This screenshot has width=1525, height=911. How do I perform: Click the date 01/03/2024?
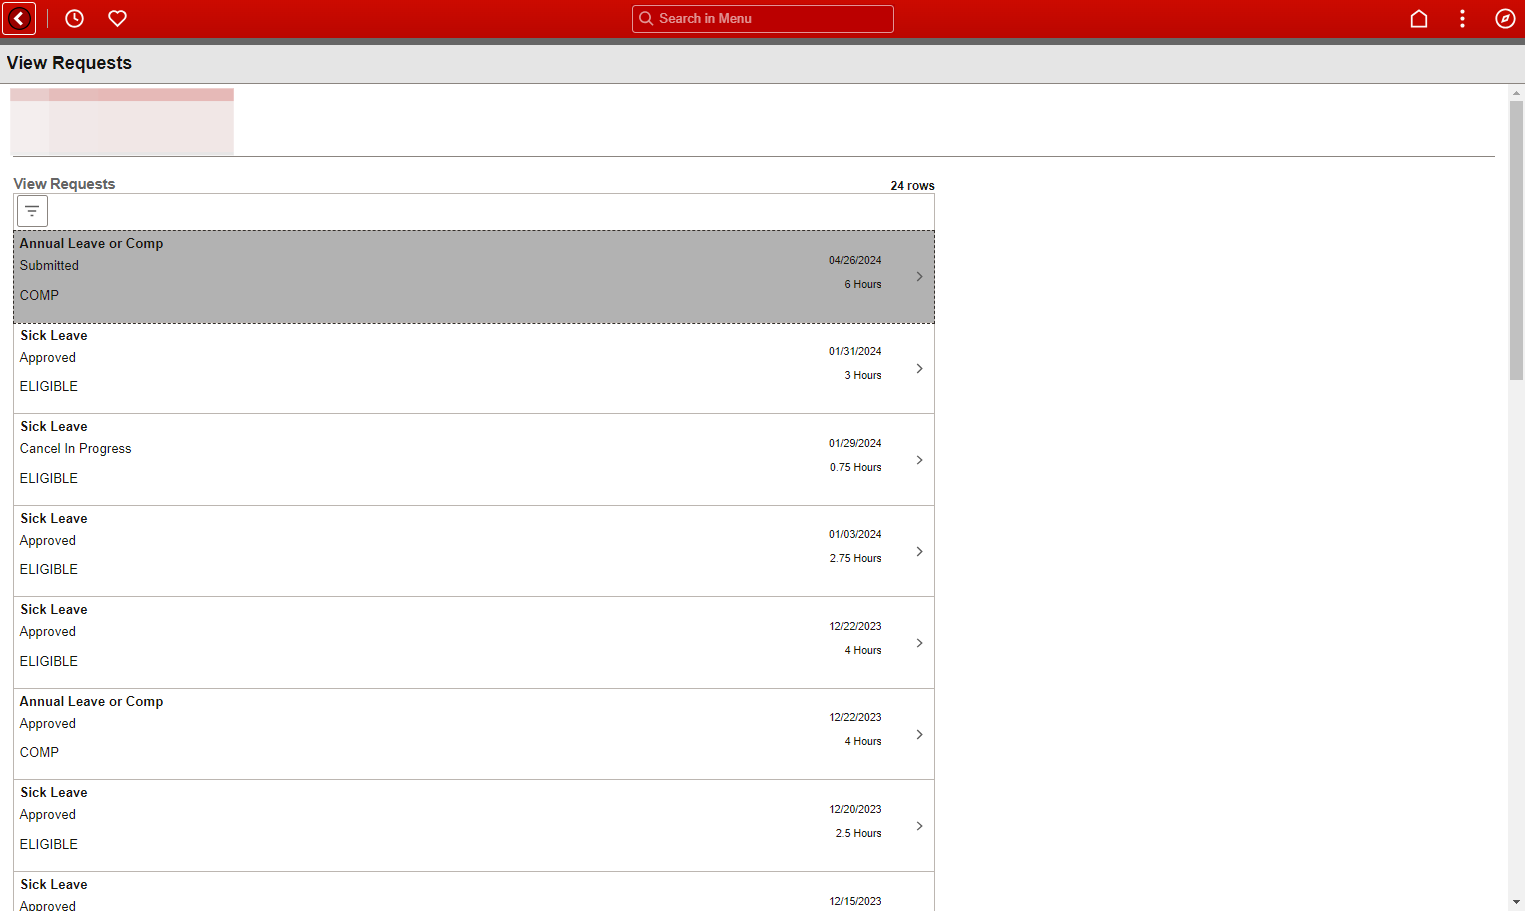[855, 534]
